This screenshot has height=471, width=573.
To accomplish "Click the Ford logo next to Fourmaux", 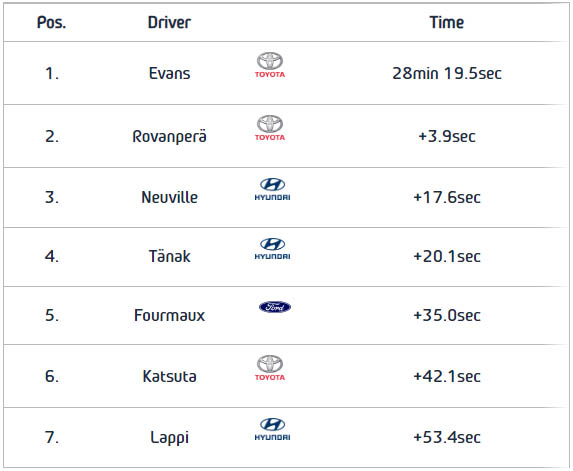I will pos(275,307).
